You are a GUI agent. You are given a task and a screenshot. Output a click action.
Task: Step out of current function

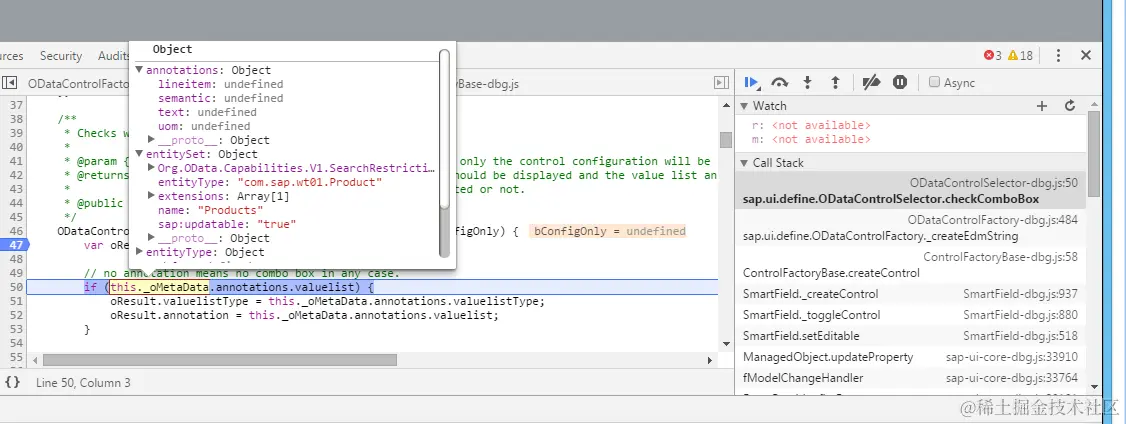835,83
